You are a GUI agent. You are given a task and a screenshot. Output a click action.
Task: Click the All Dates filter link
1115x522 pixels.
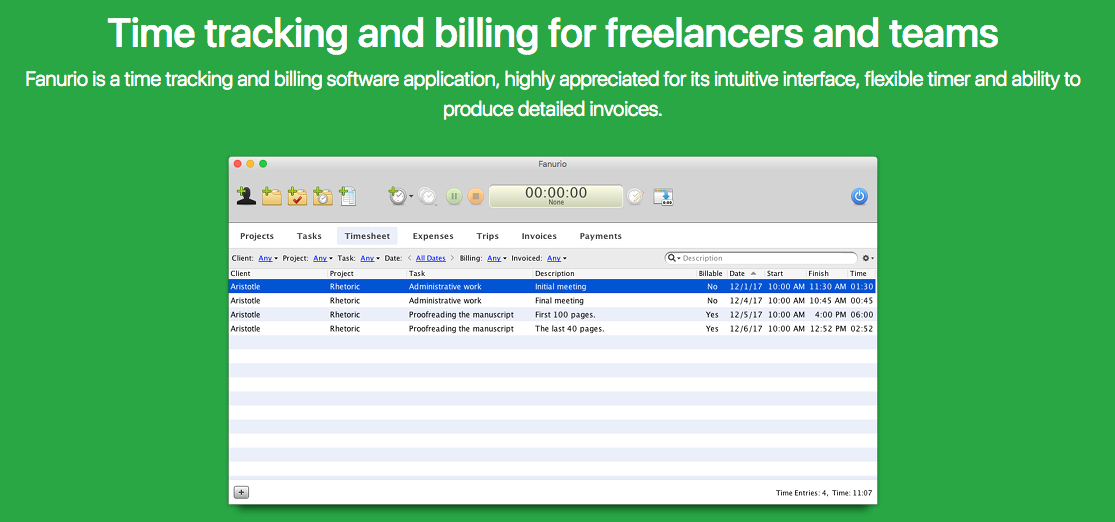[x=431, y=258]
